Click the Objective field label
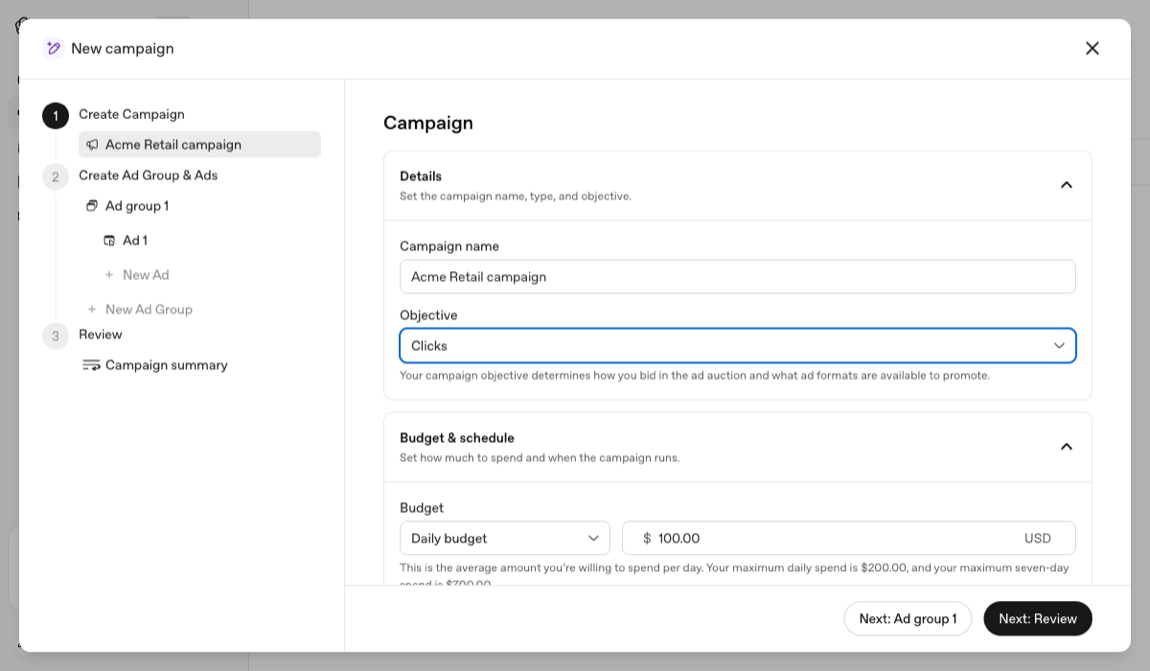The image size is (1150, 671). (428, 315)
